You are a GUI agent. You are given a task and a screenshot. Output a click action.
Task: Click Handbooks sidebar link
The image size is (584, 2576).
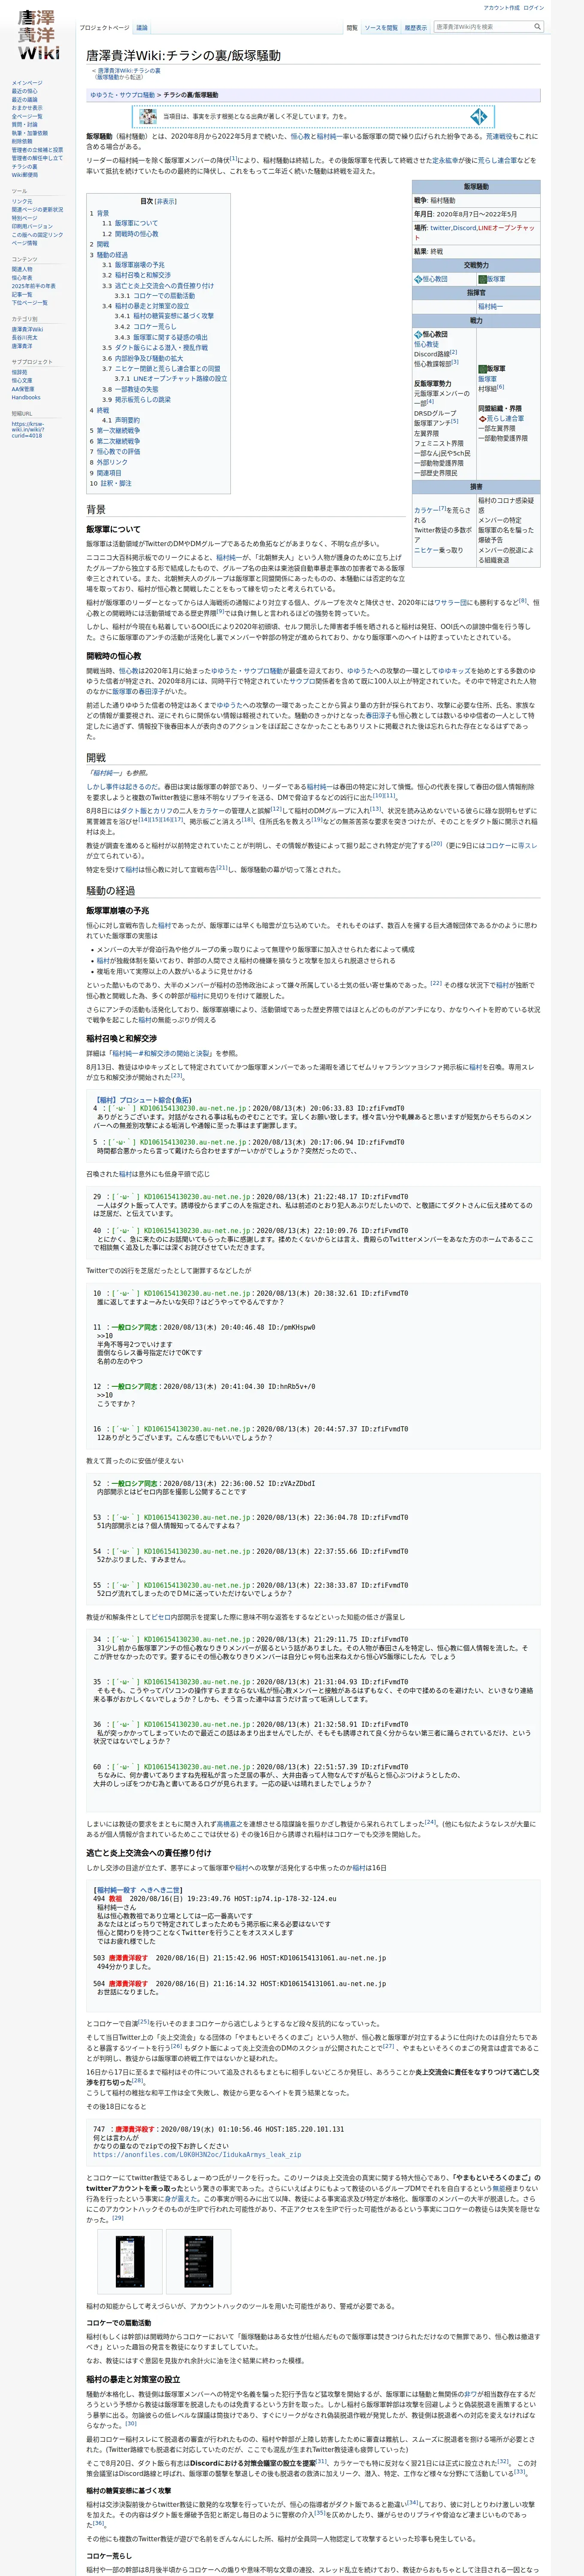pos(26,397)
